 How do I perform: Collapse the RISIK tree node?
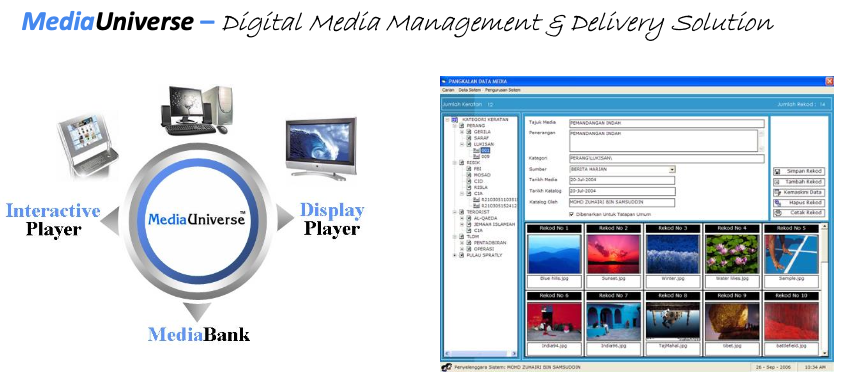[x=454, y=162]
